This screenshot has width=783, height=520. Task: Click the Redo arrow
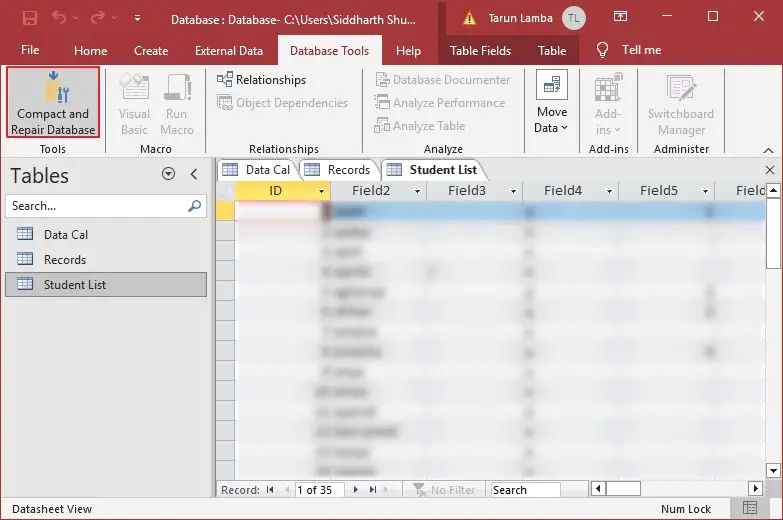click(x=98, y=18)
